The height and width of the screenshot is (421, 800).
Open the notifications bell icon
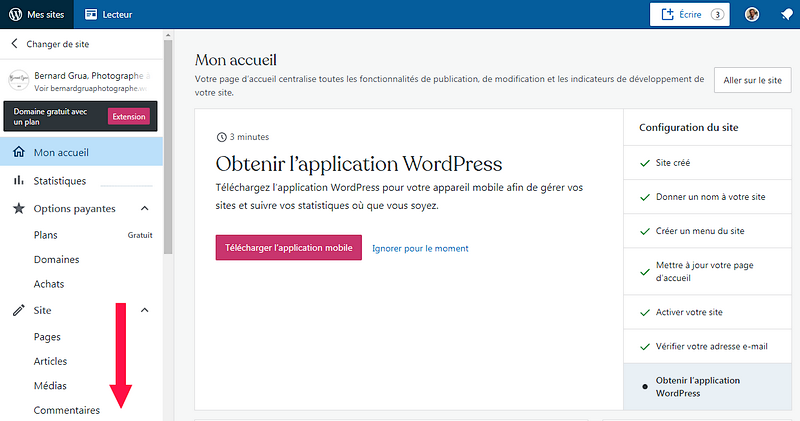(786, 15)
